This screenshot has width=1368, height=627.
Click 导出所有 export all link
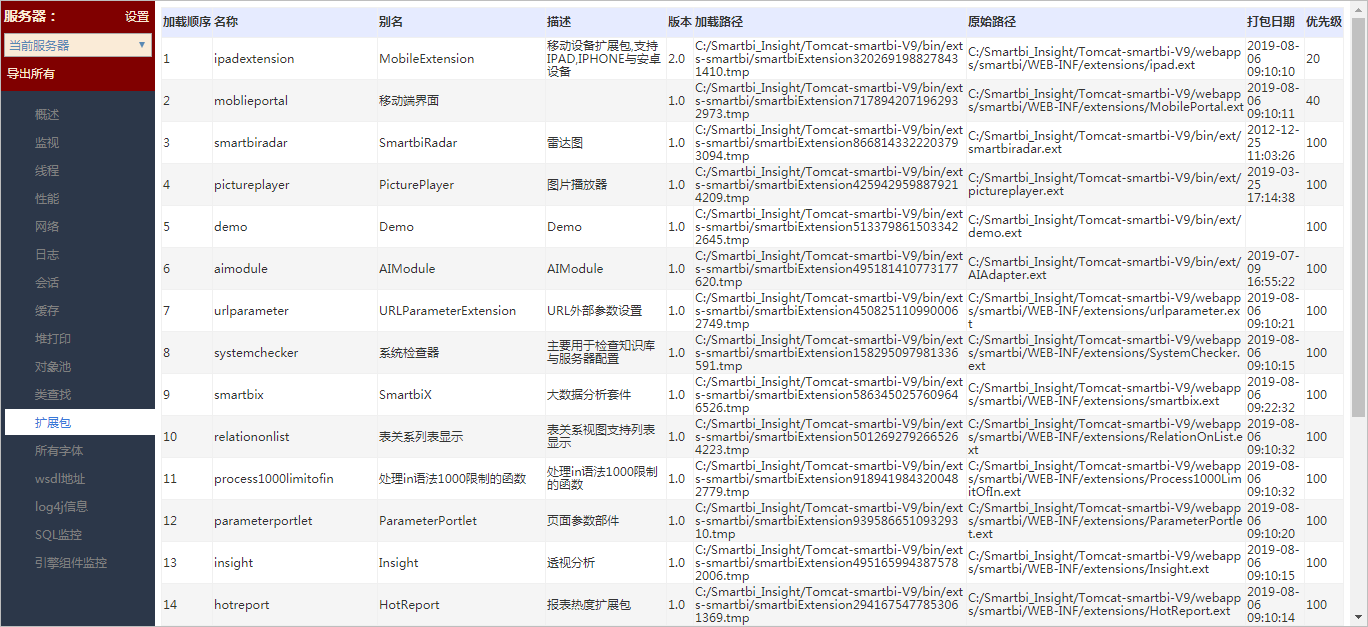31,73
